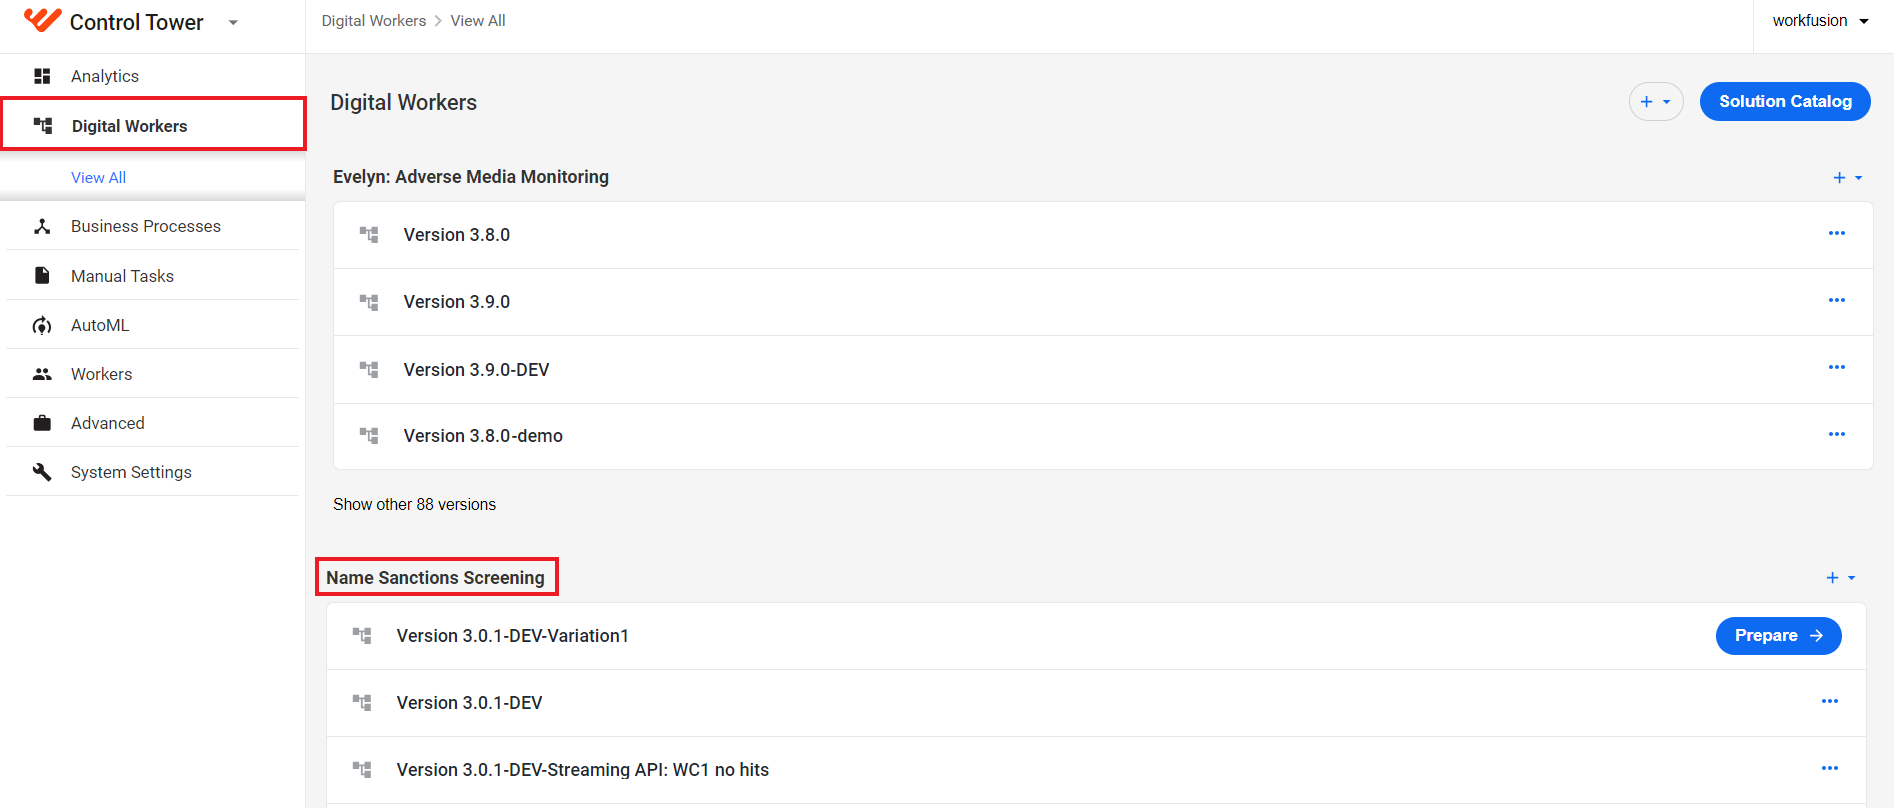Image resolution: width=1894 pixels, height=808 pixels.
Task: Open the plus dropdown for Name Sanctions Screening
Action: 1841,578
